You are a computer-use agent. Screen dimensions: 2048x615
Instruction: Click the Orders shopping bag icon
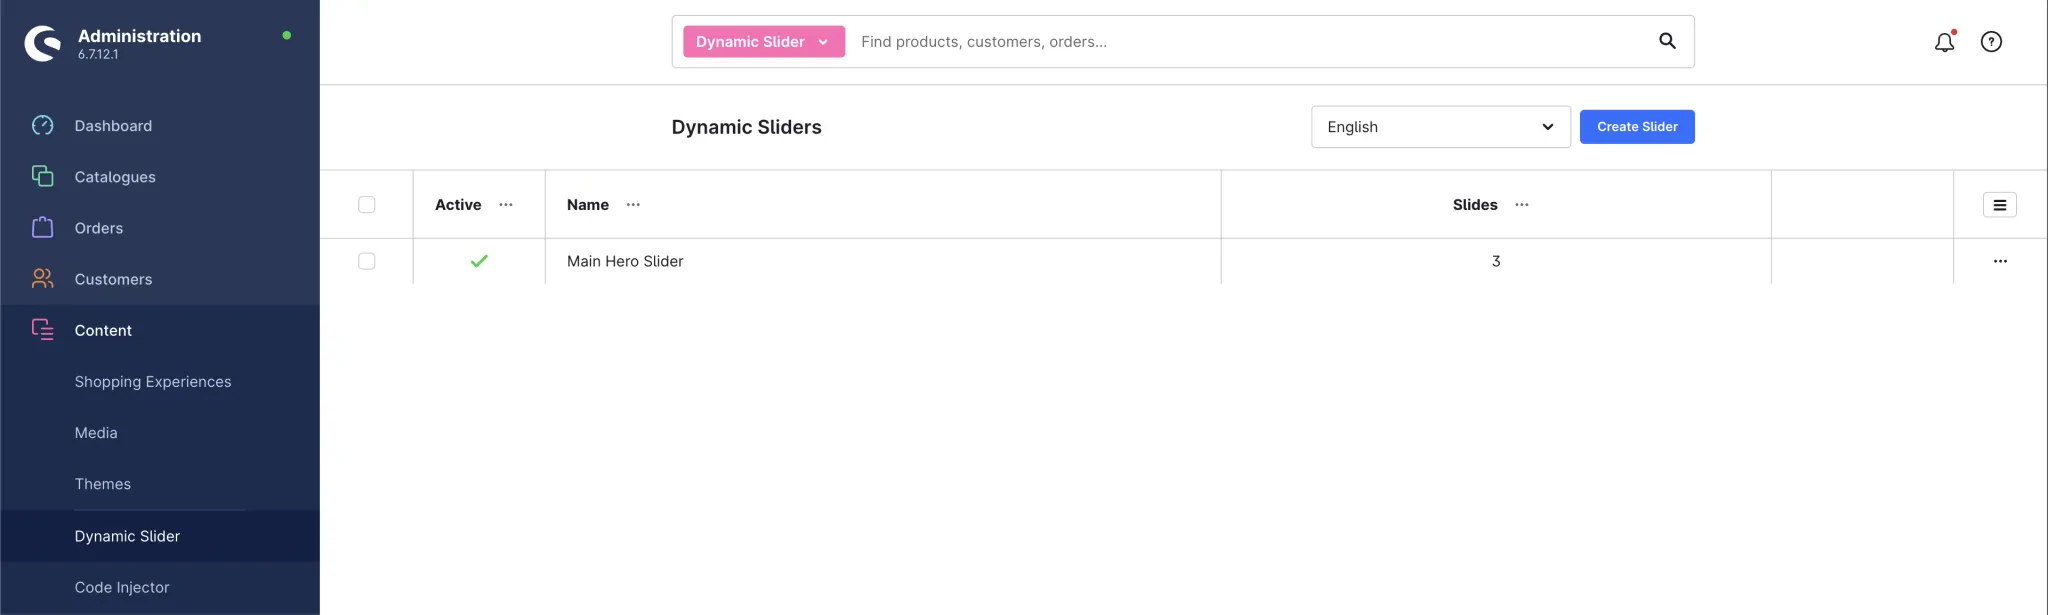click(x=42, y=228)
